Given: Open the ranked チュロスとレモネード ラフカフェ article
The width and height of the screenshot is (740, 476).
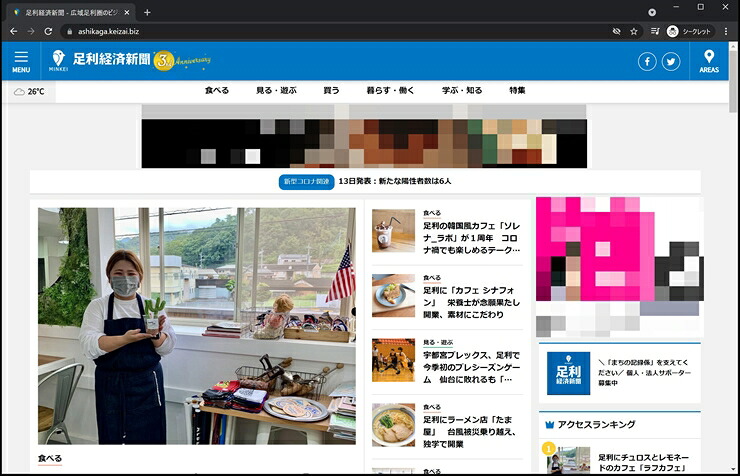Looking at the screenshot, I should click(643, 463).
